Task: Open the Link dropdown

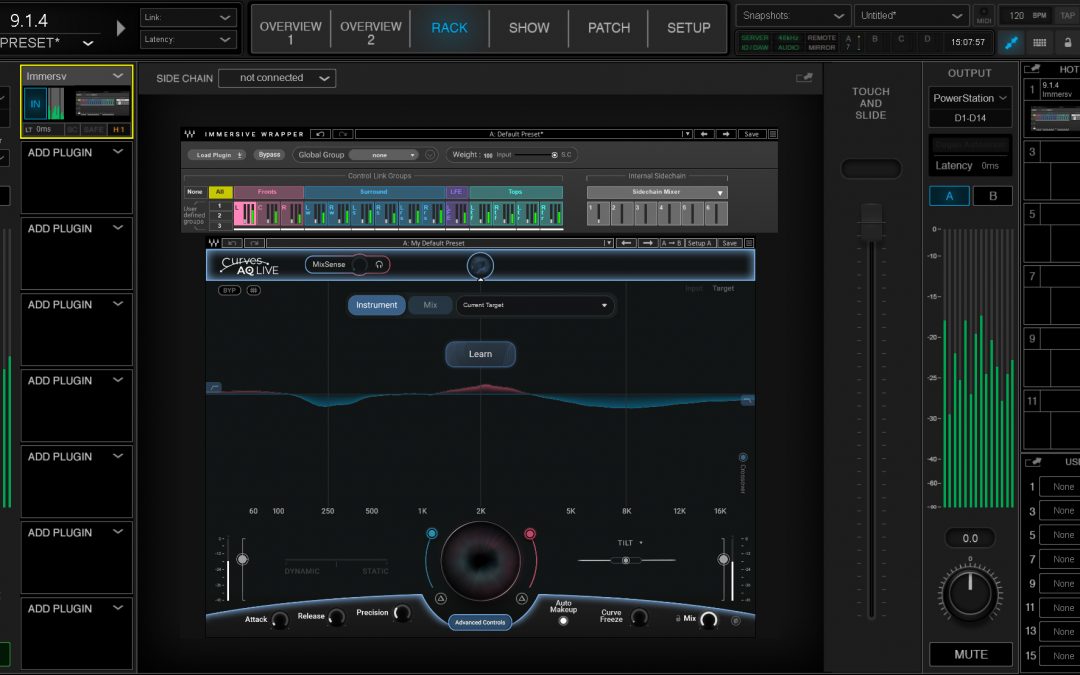Action: [x=188, y=17]
